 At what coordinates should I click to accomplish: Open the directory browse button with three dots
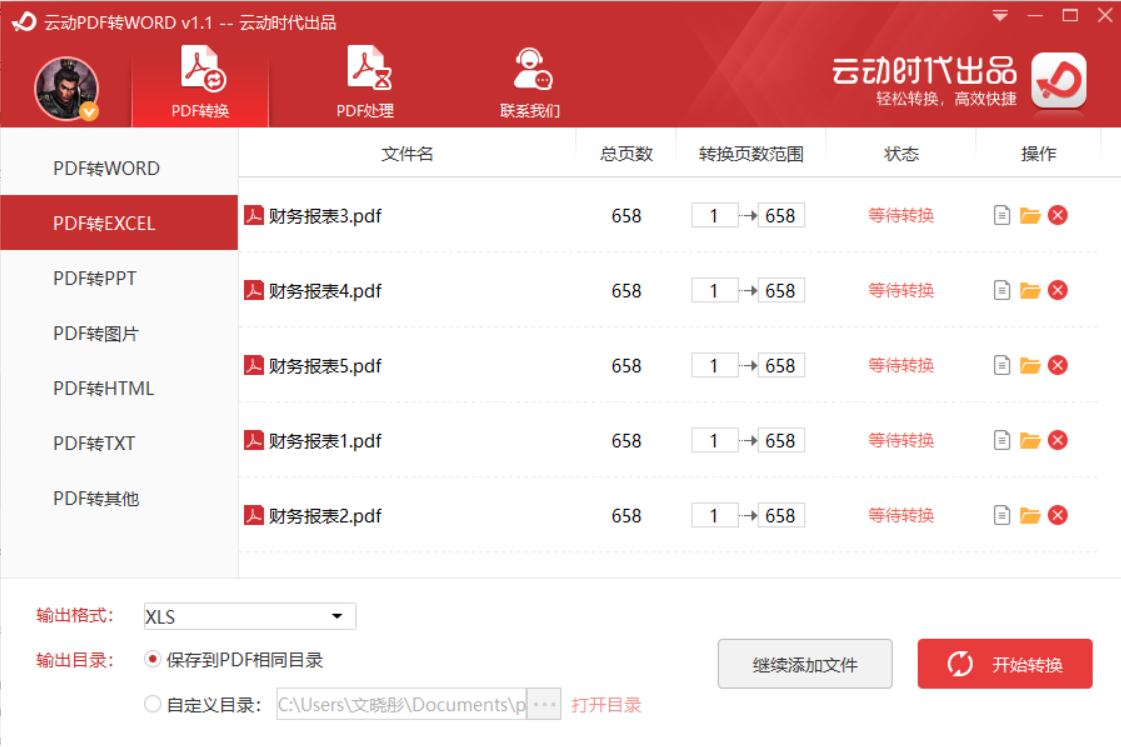[x=544, y=704]
